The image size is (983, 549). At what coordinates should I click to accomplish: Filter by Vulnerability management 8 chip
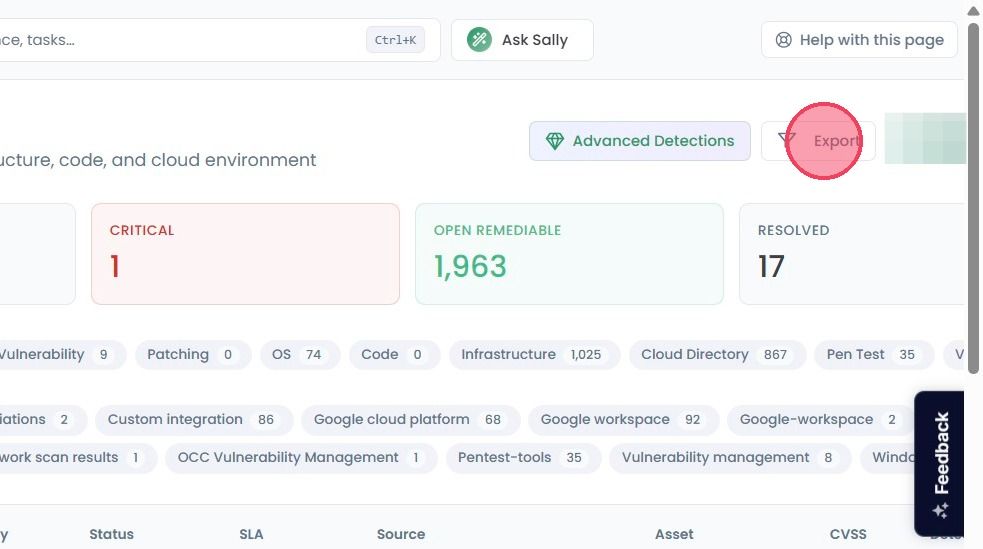point(730,458)
